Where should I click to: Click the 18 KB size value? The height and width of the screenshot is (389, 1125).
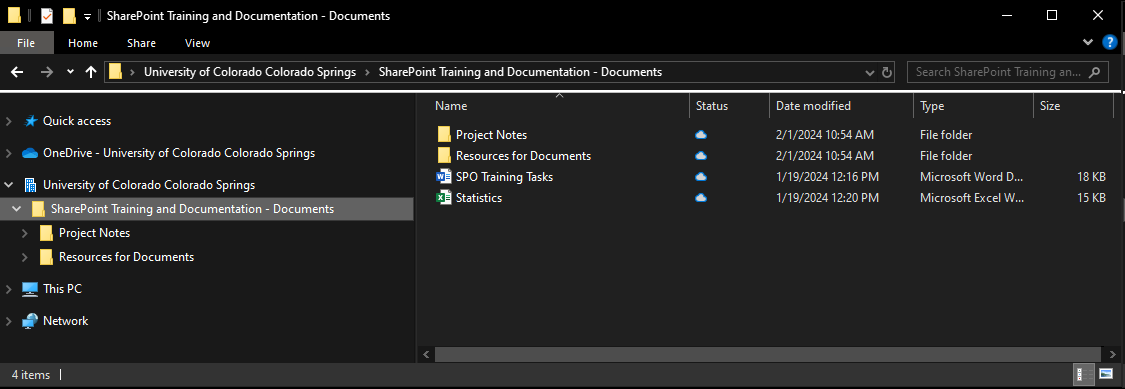[1091, 177]
